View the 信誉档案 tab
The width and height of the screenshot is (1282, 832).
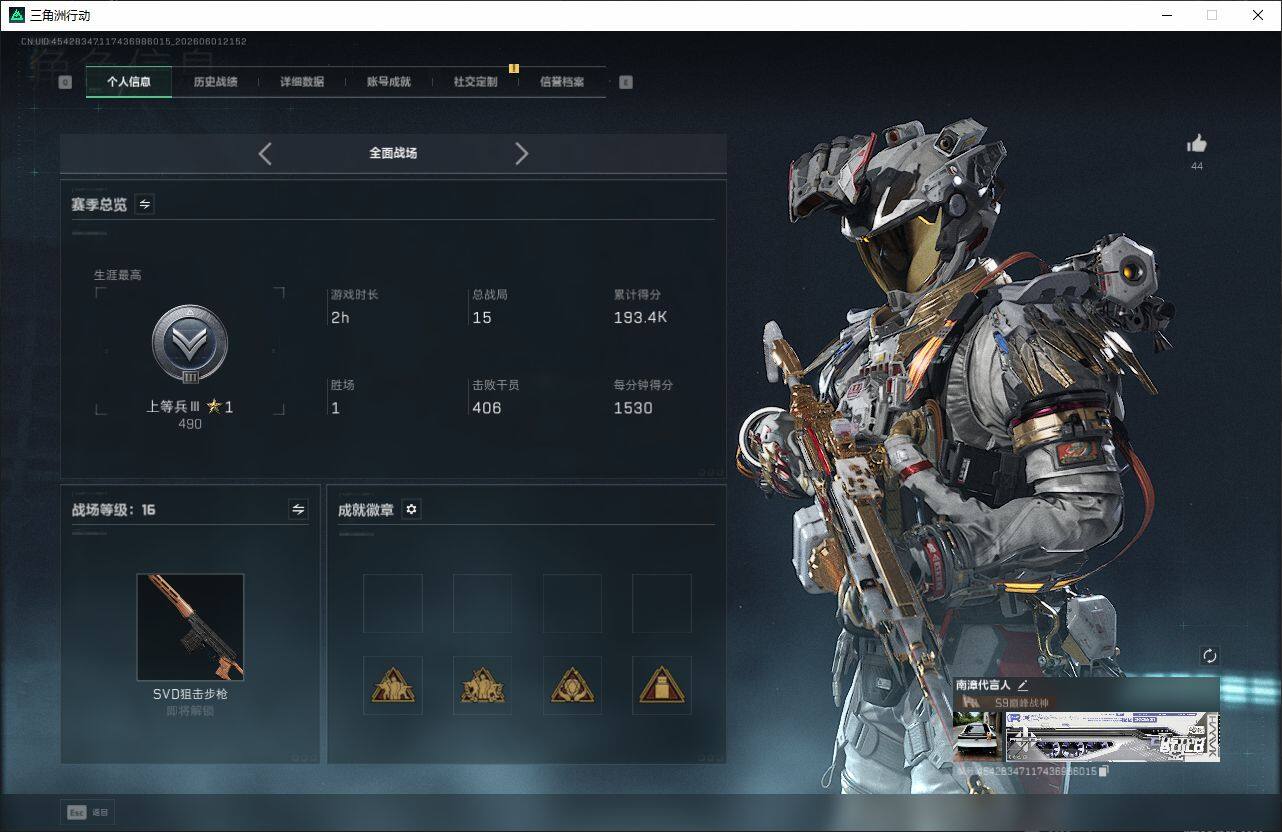pos(562,82)
